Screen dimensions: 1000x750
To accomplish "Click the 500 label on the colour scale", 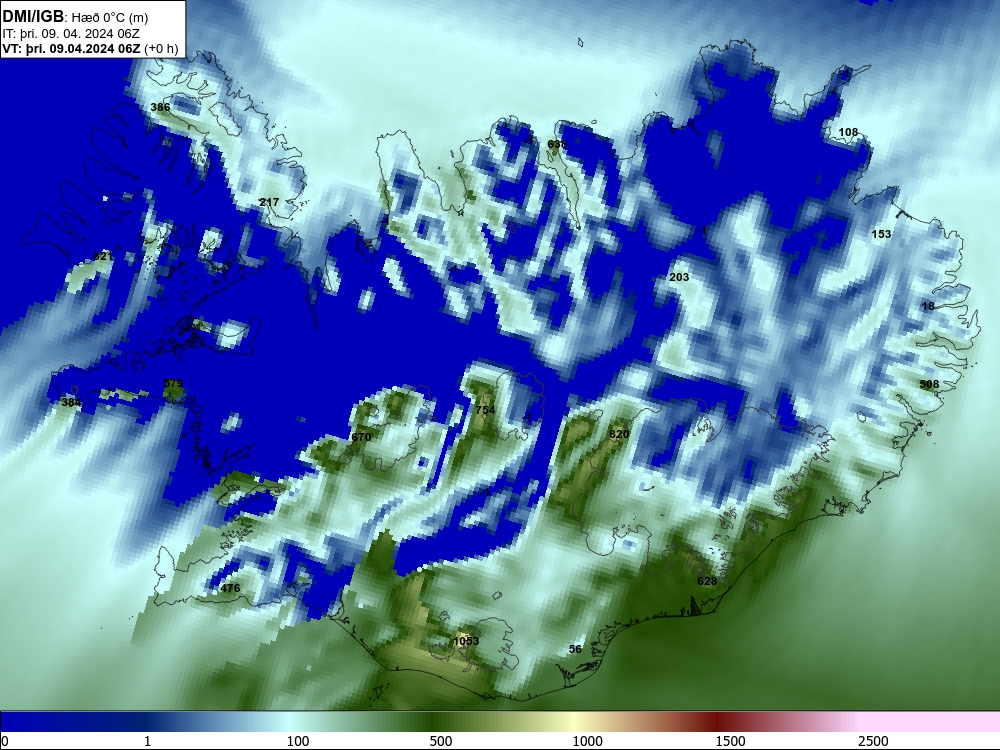I will [441, 741].
